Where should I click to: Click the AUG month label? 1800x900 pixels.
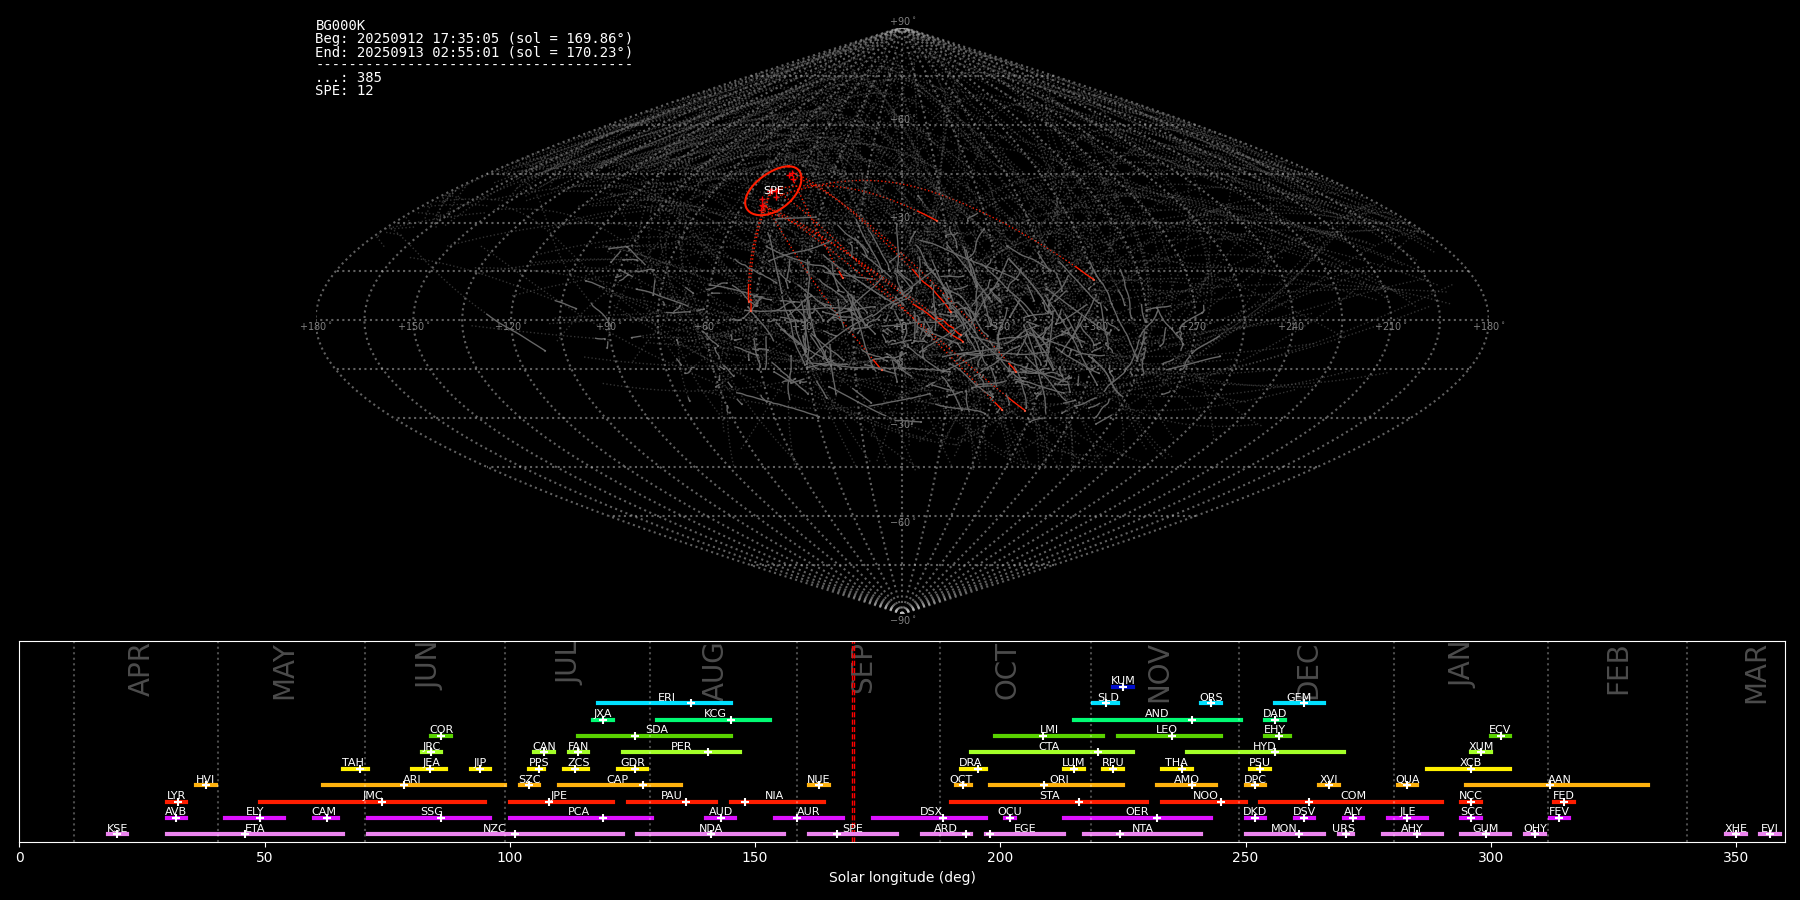(x=713, y=672)
